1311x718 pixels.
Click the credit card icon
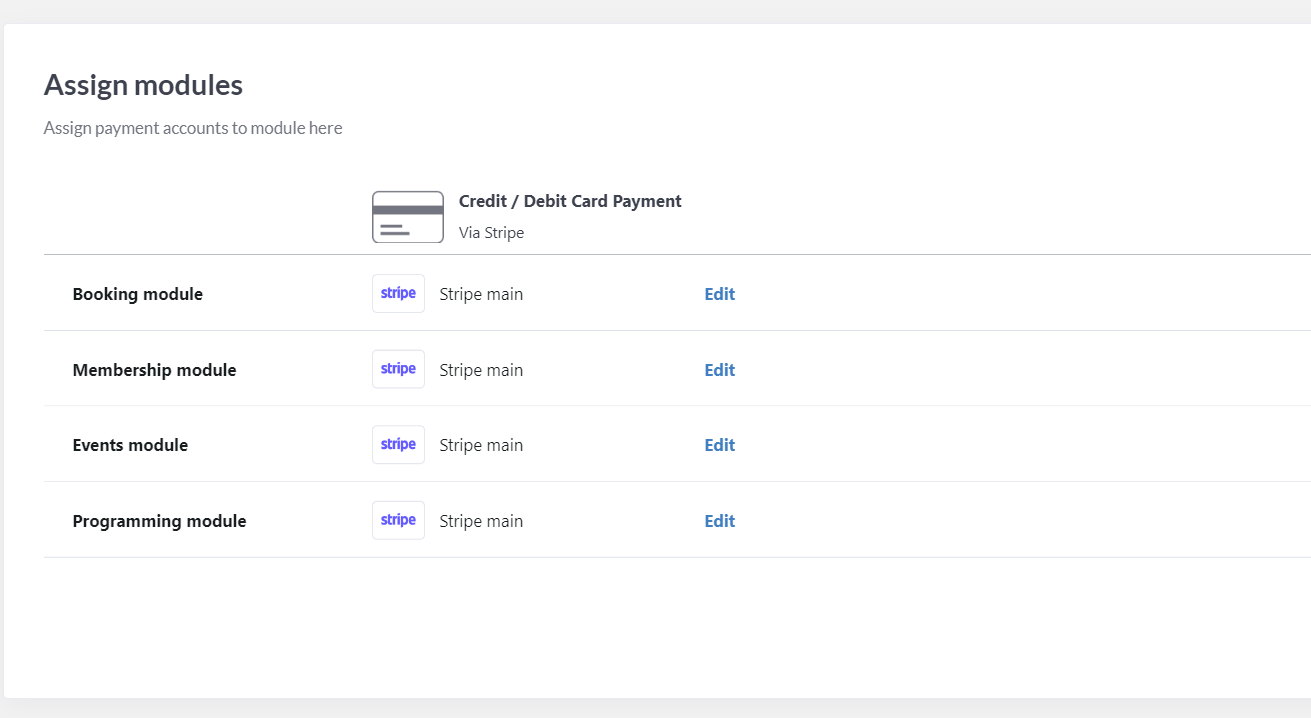(x=407, y=217)
